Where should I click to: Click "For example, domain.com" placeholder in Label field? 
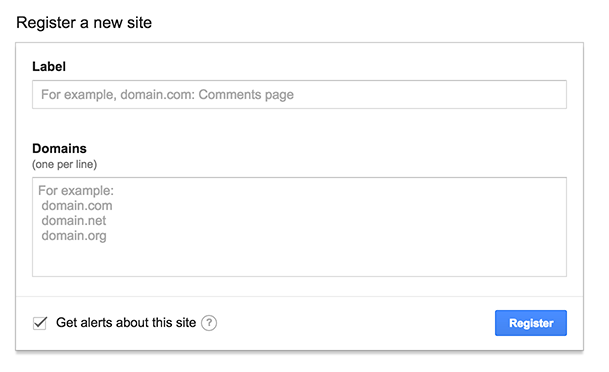118,95
